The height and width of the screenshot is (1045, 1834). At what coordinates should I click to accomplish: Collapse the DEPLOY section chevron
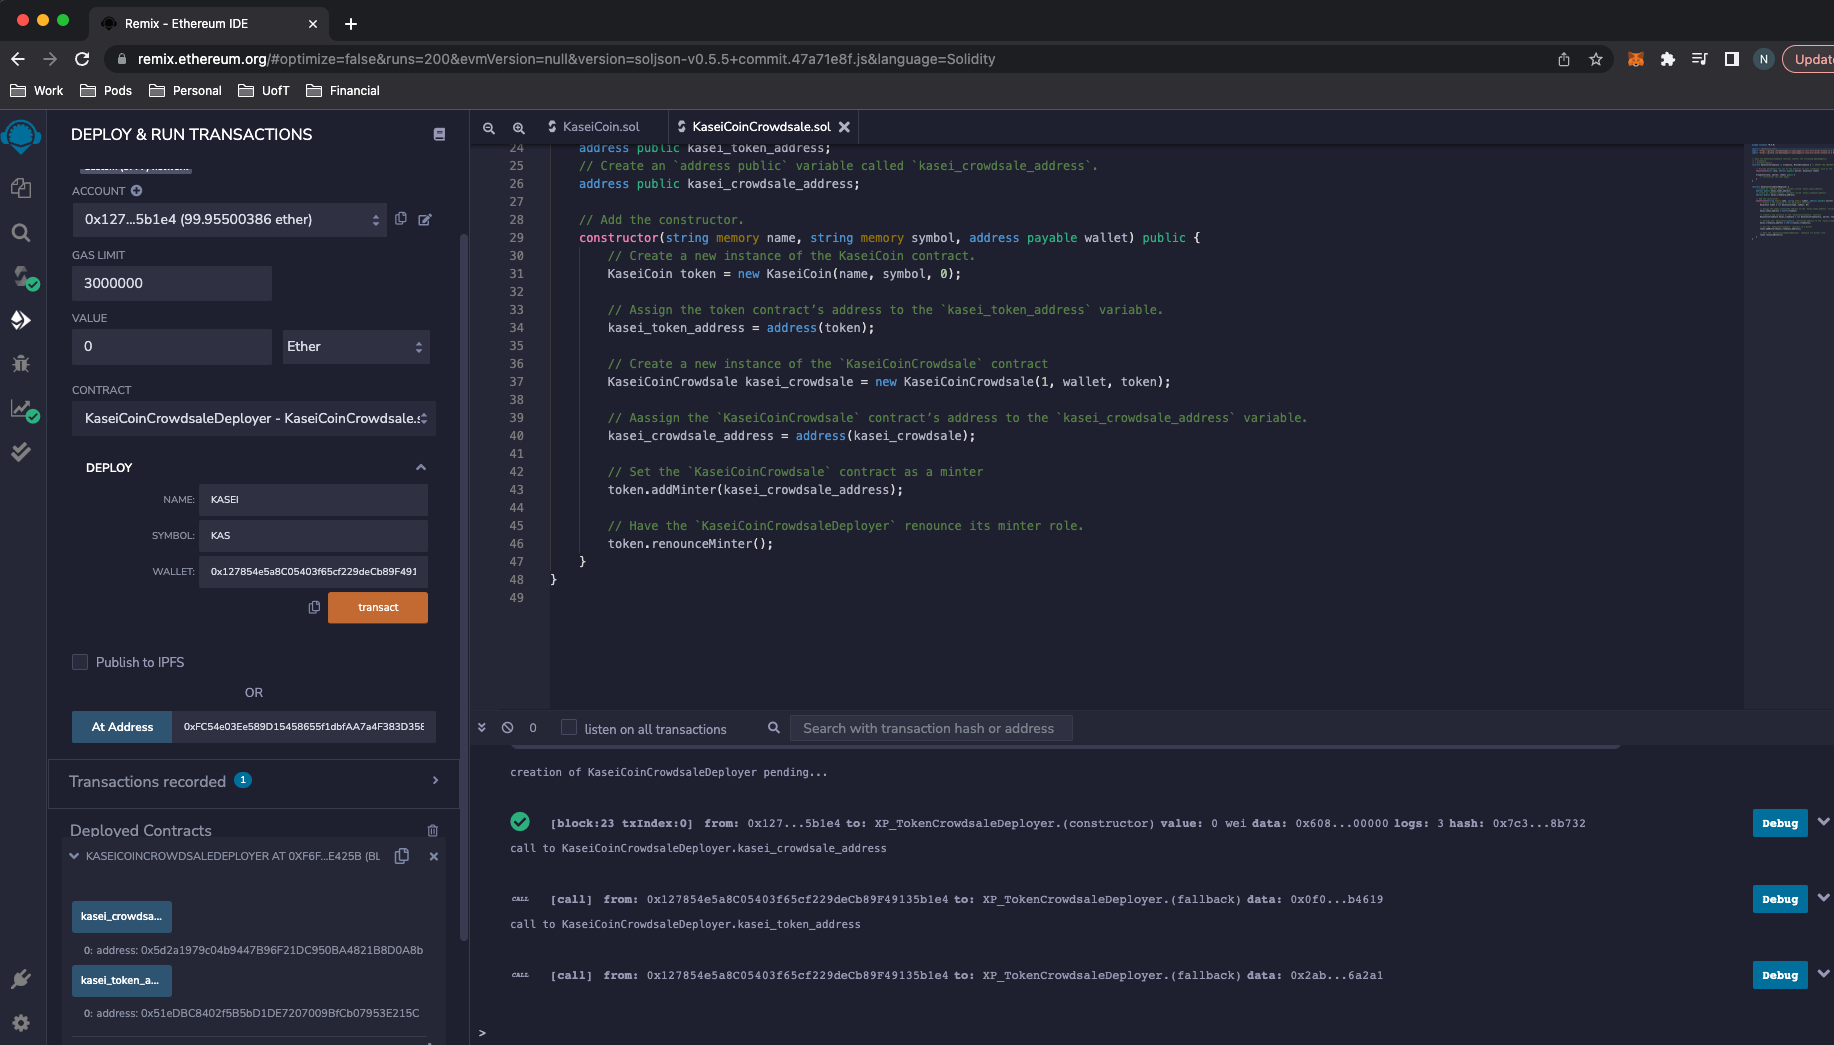pos(421,467)
